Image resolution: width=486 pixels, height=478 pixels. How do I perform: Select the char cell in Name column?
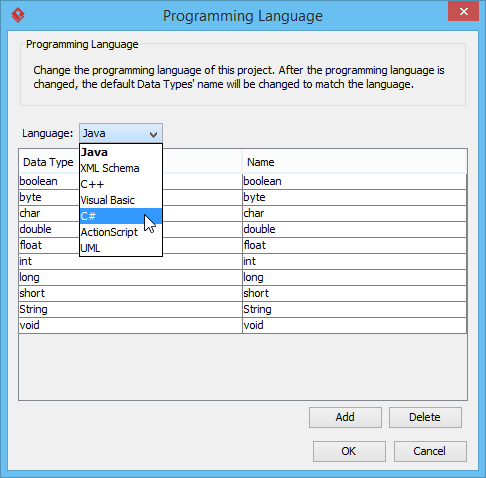point(354,213)
